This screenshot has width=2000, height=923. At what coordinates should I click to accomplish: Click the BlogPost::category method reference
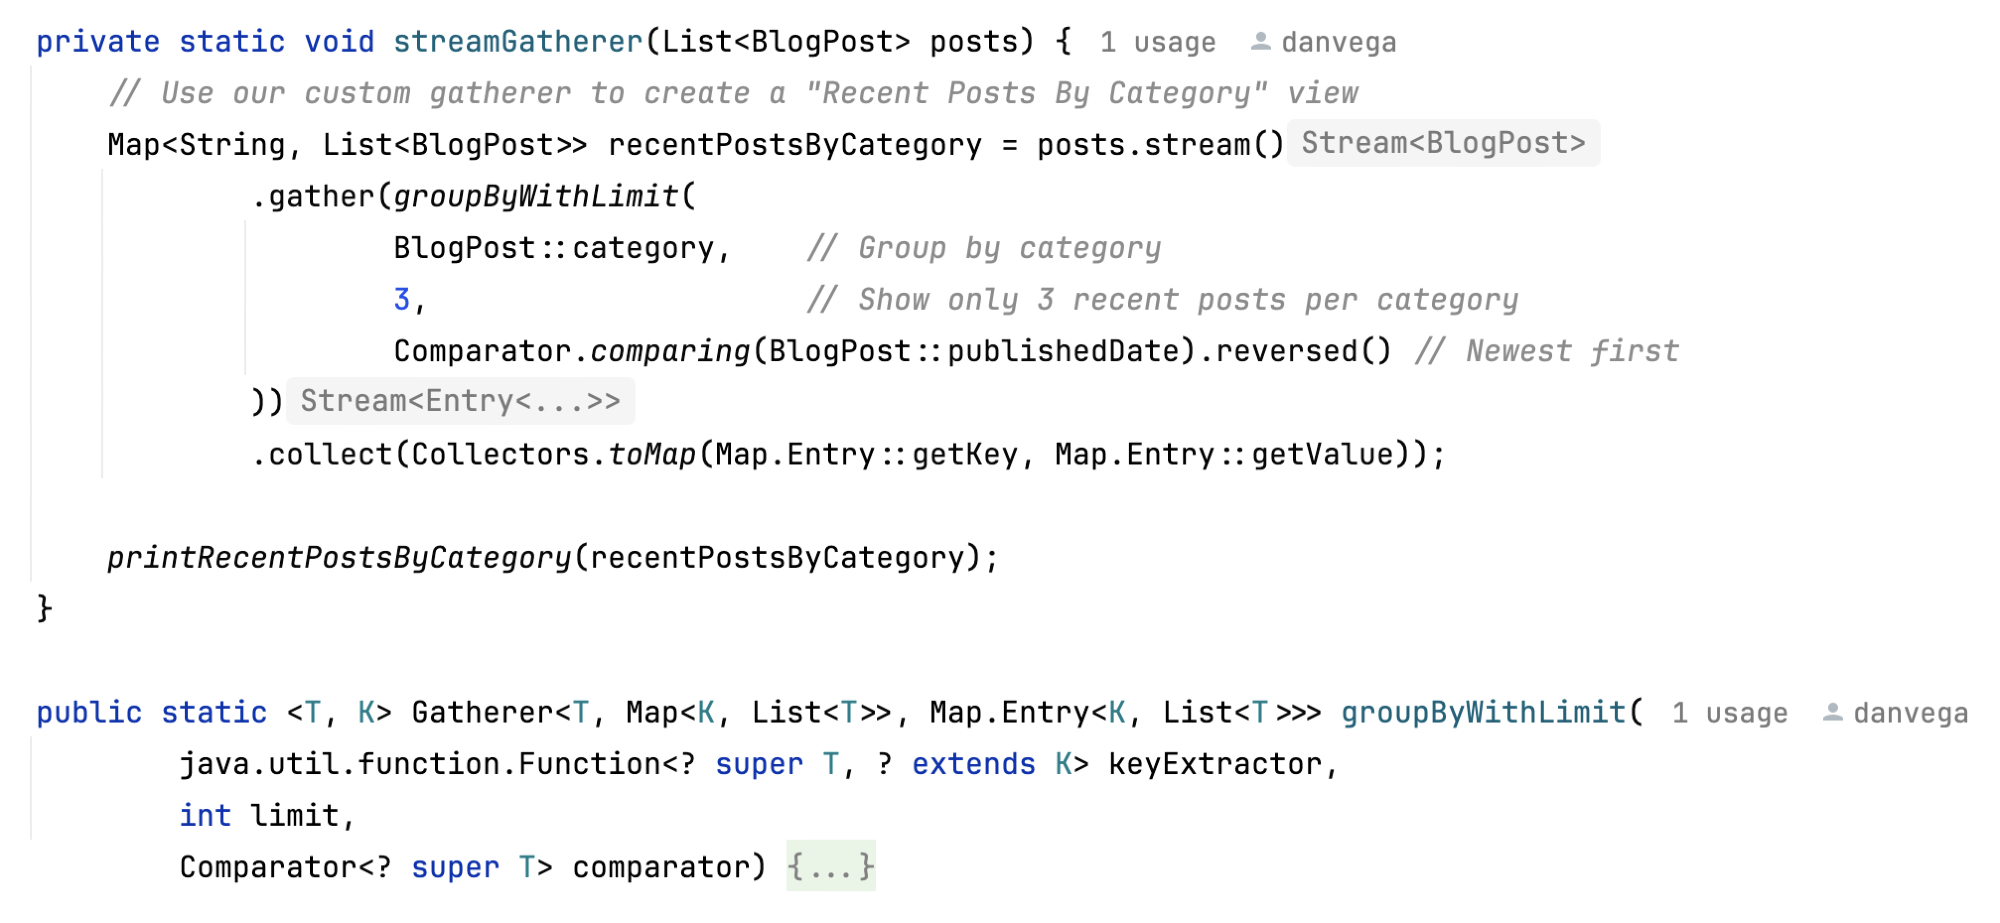(553, 248)
